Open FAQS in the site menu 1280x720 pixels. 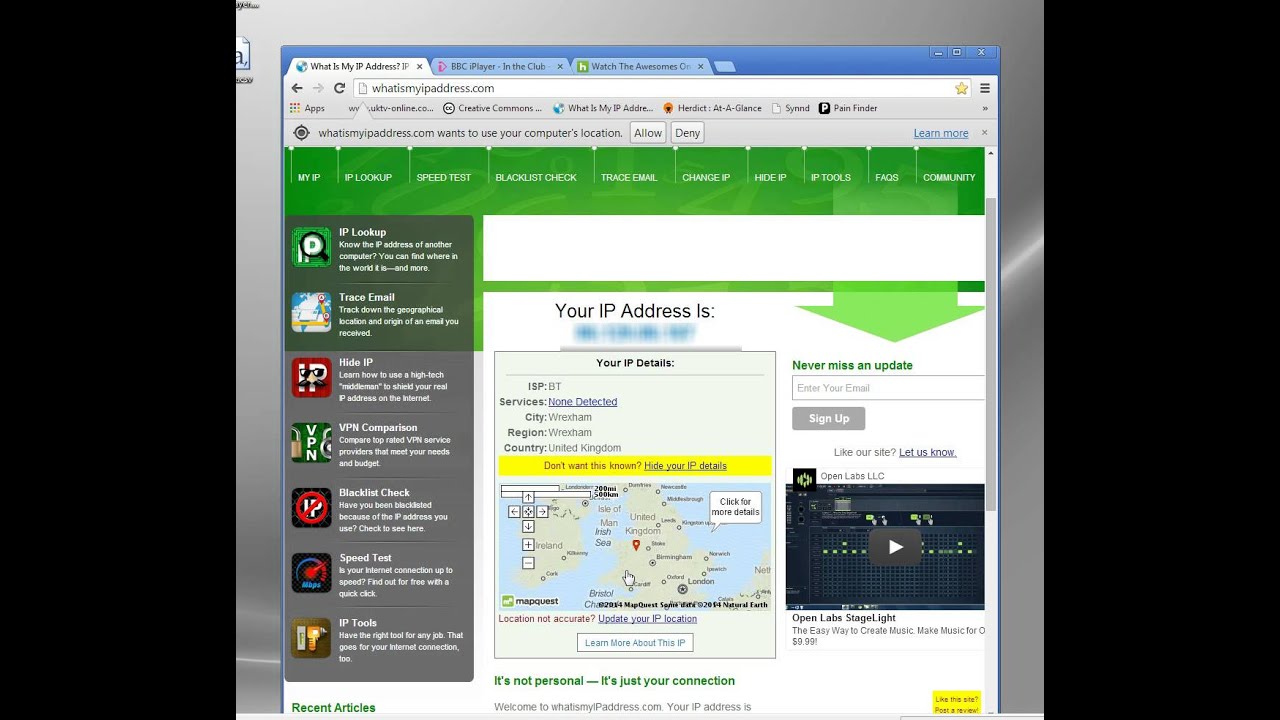click(x=887, y=178)
